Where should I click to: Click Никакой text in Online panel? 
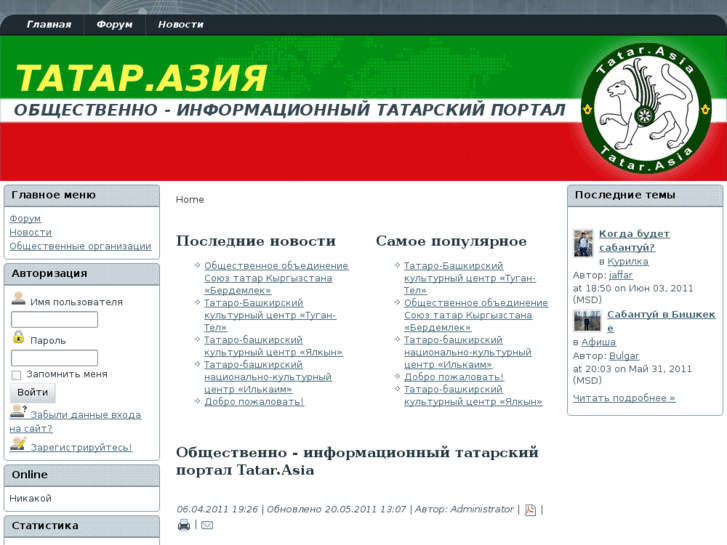(x=30, y=499)
